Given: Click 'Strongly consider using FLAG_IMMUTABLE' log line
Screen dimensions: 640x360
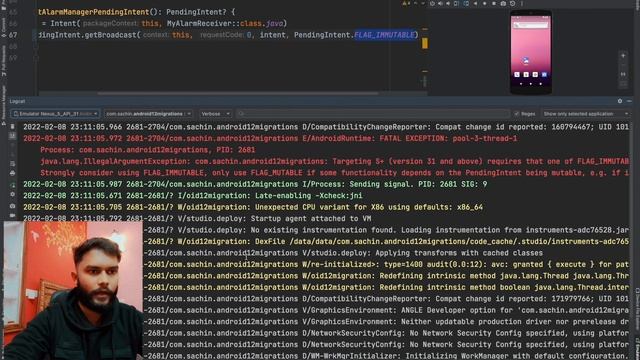Looking at the screenshot, I should [334, 173].
